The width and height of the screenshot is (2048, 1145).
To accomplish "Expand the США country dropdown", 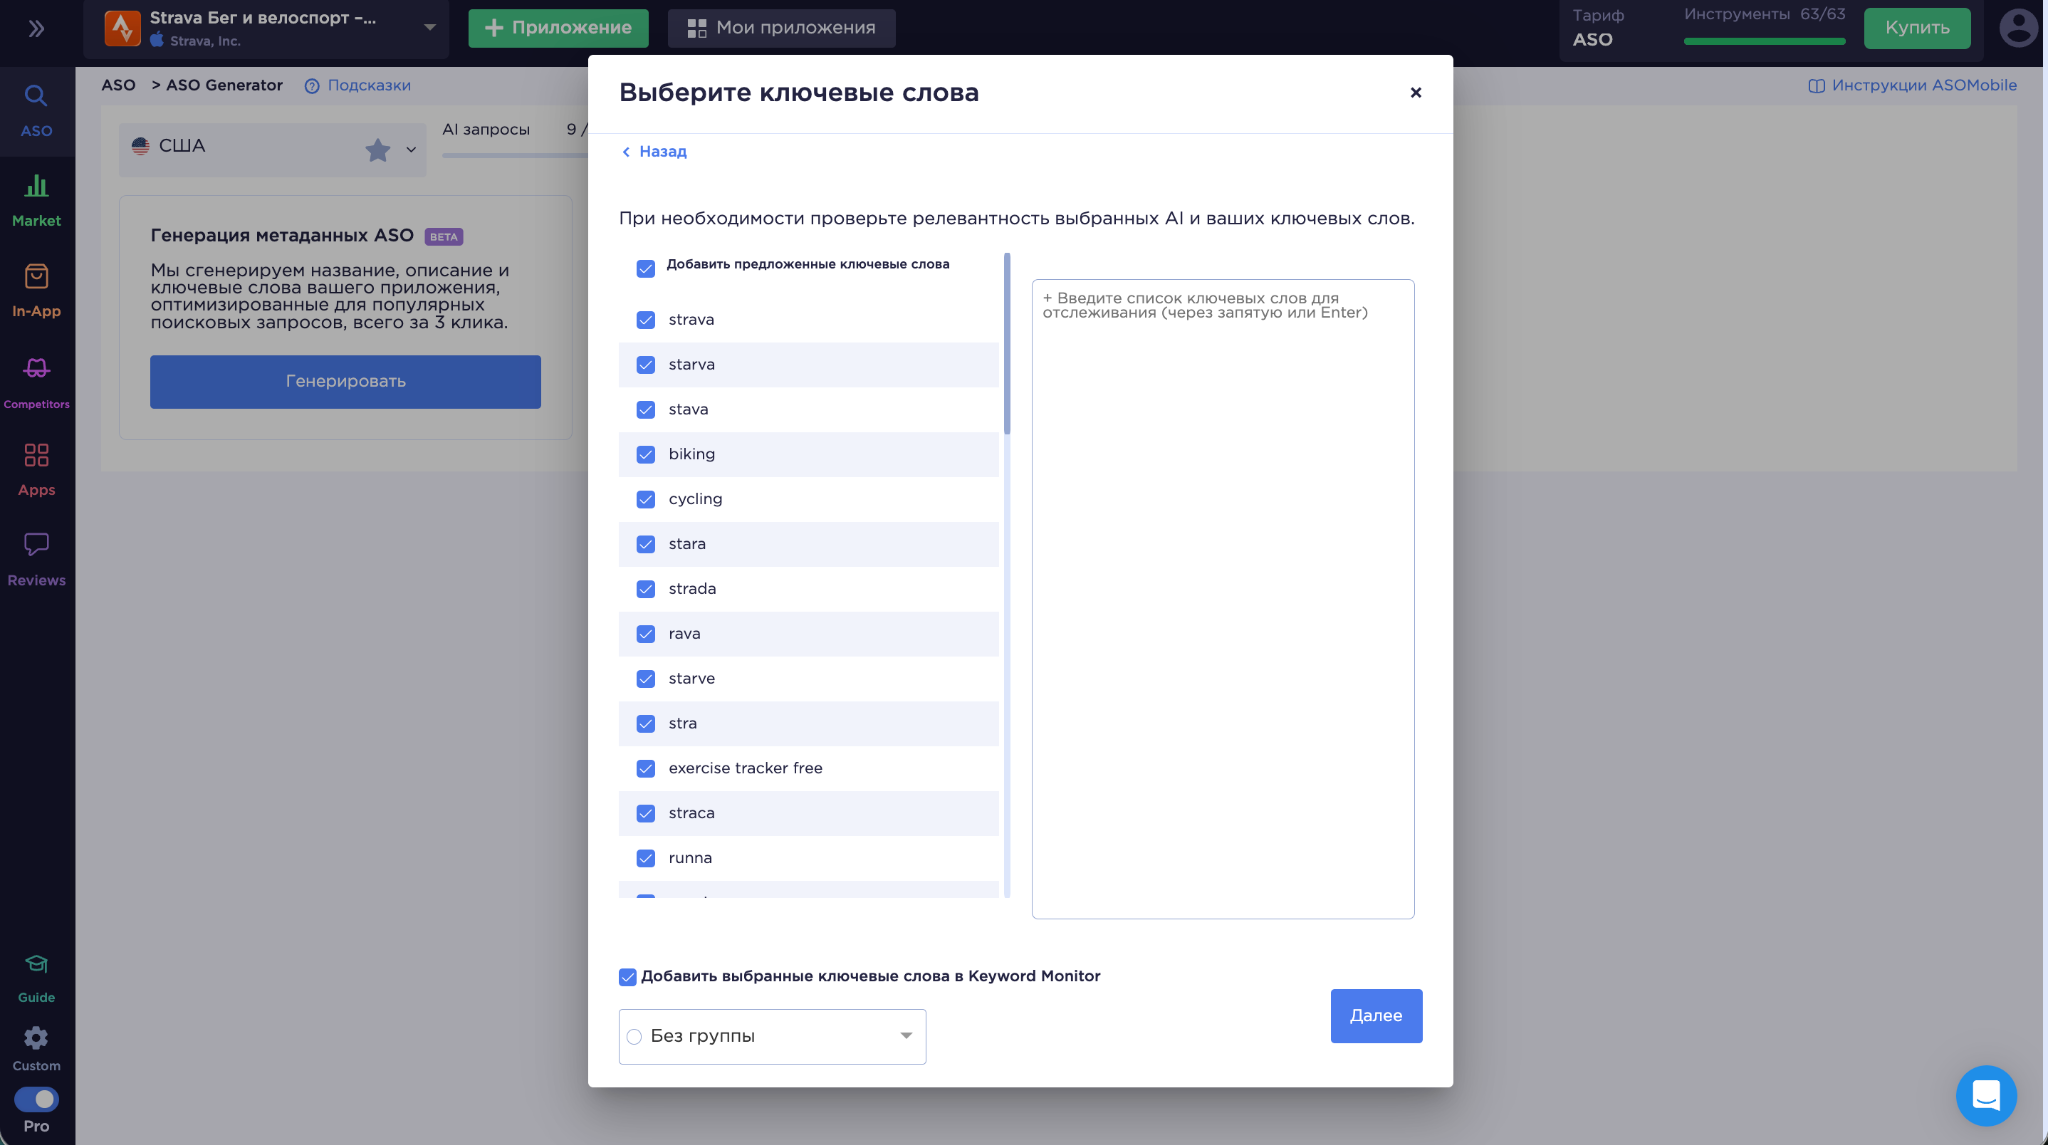I will 411,150.
